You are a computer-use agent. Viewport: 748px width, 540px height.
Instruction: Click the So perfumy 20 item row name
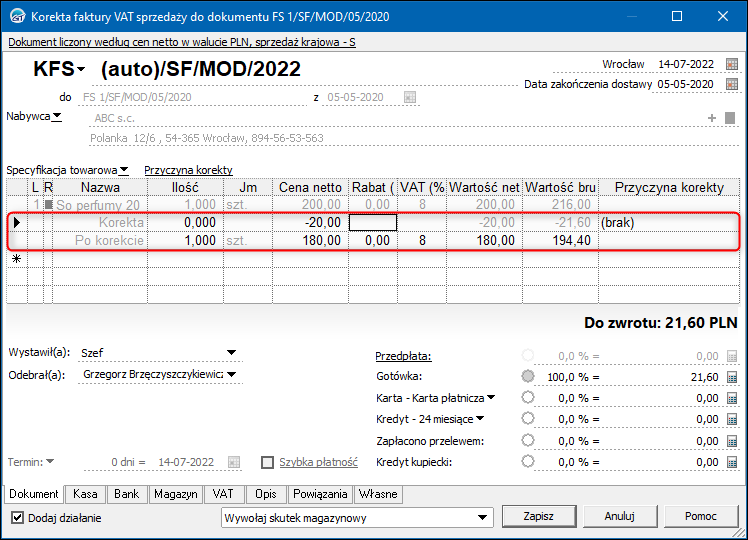[98, 205]
